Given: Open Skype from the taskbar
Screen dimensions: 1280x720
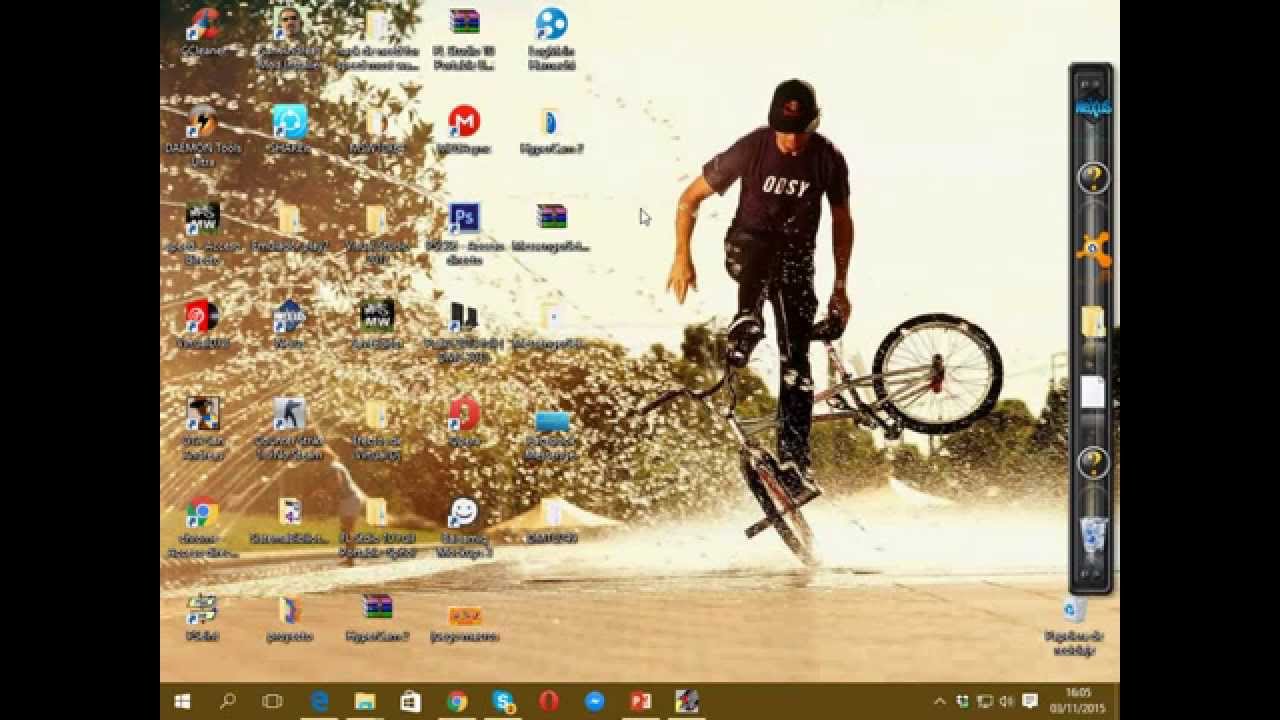Looking at the screenshot, I should pos(503,702).
